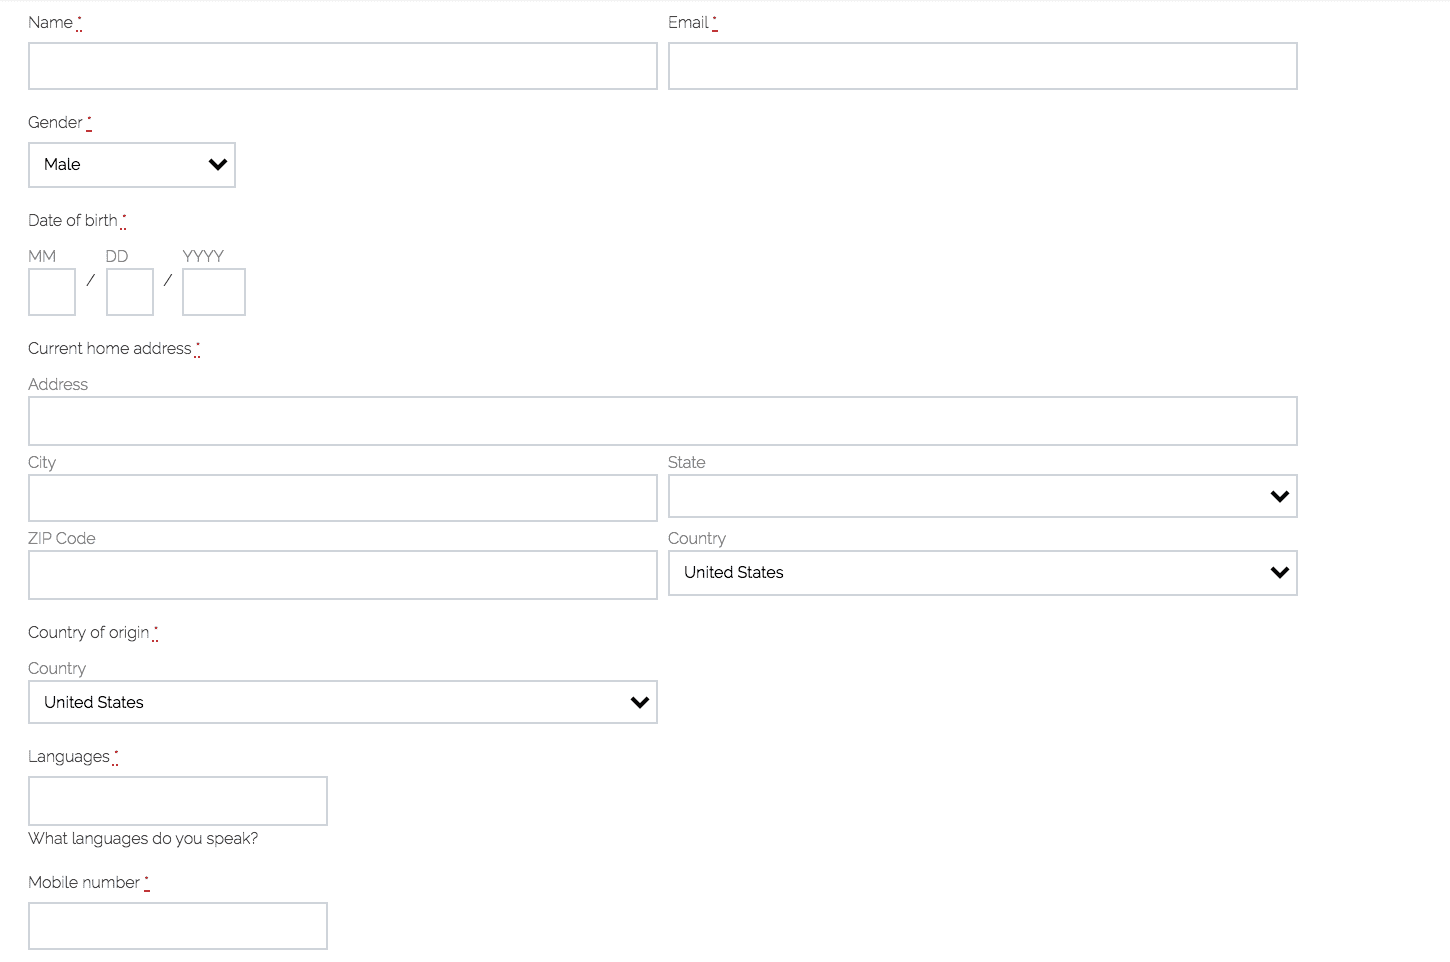
Task: Click the YYYY year field
Action: click(214, 292)
